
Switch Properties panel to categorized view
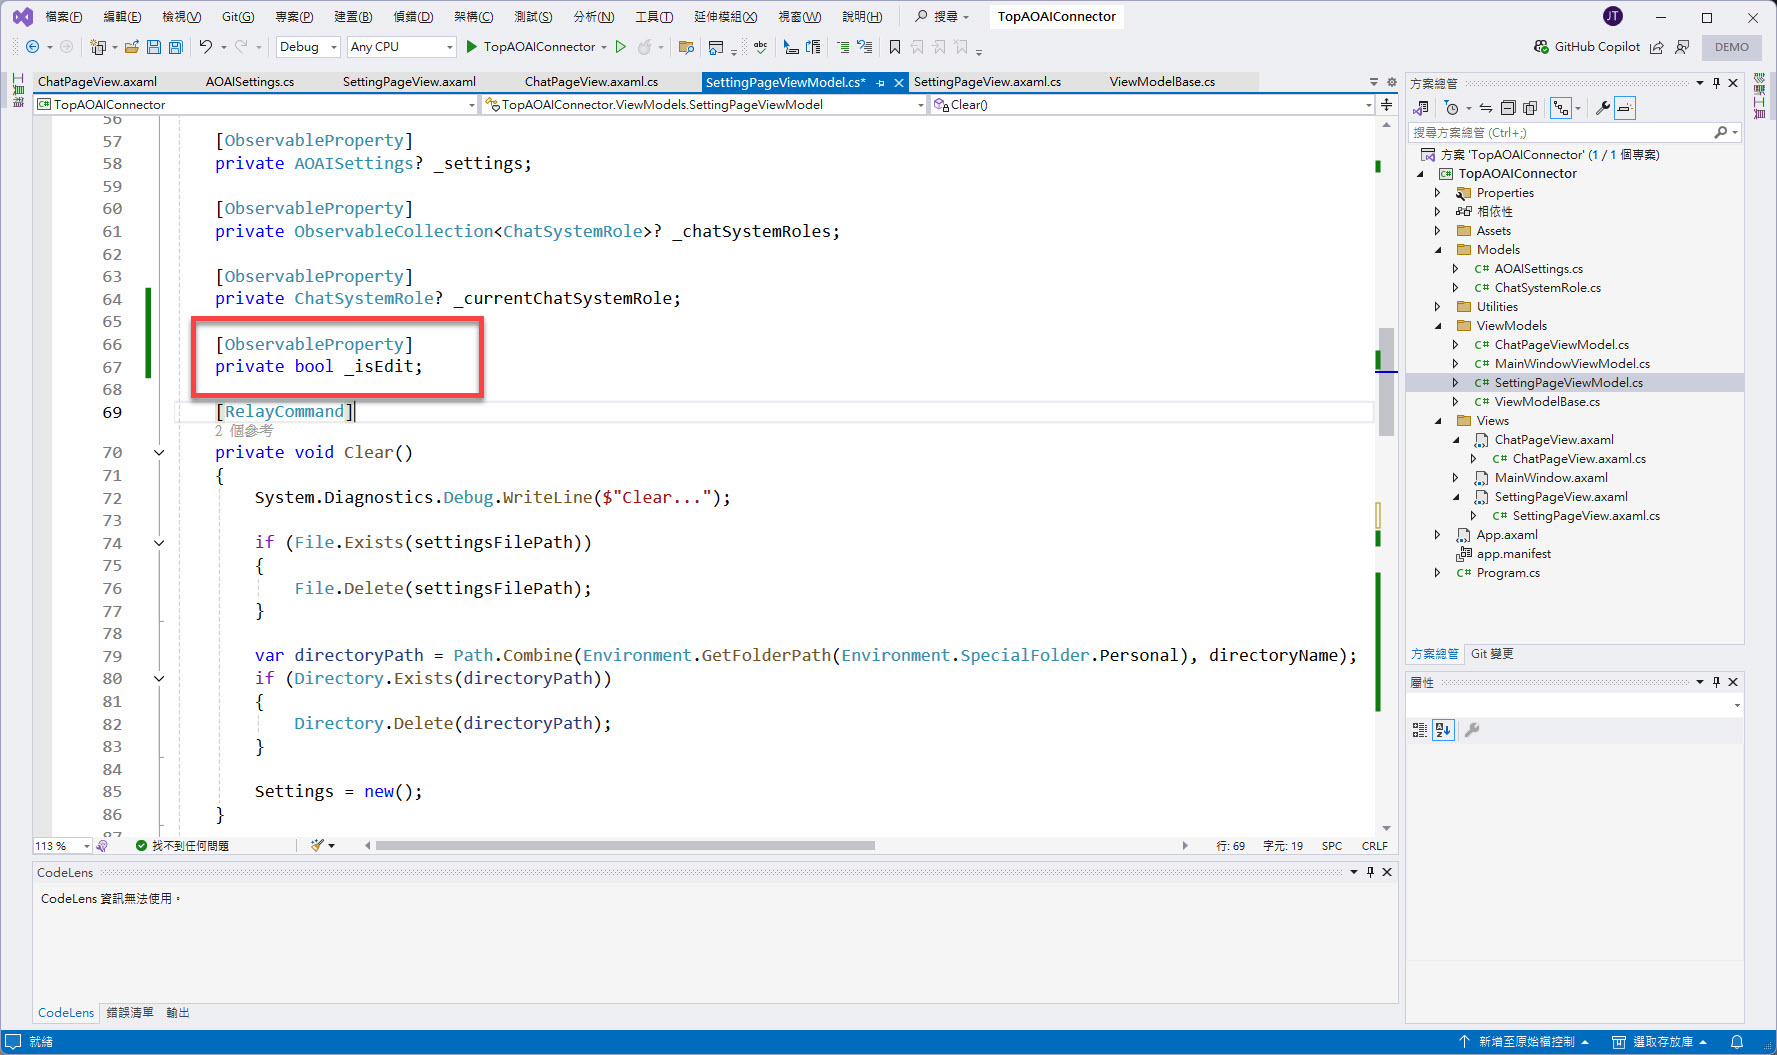coord(1420,730)
